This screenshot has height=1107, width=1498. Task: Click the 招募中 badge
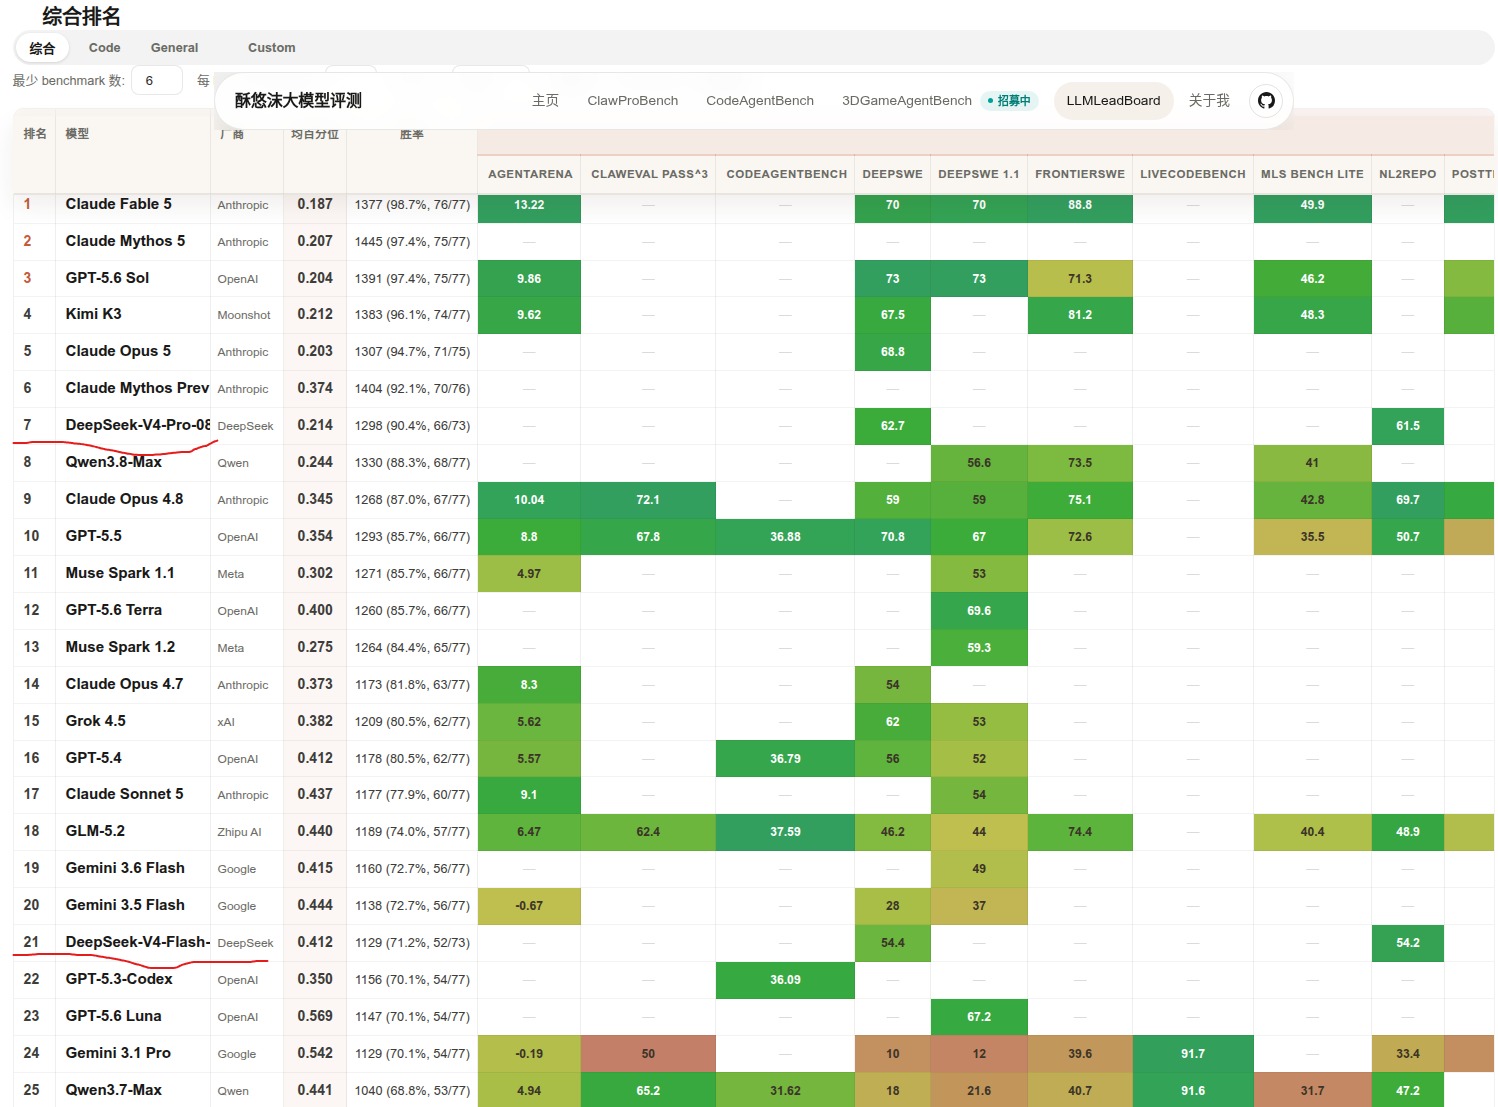pos(1009,101)
